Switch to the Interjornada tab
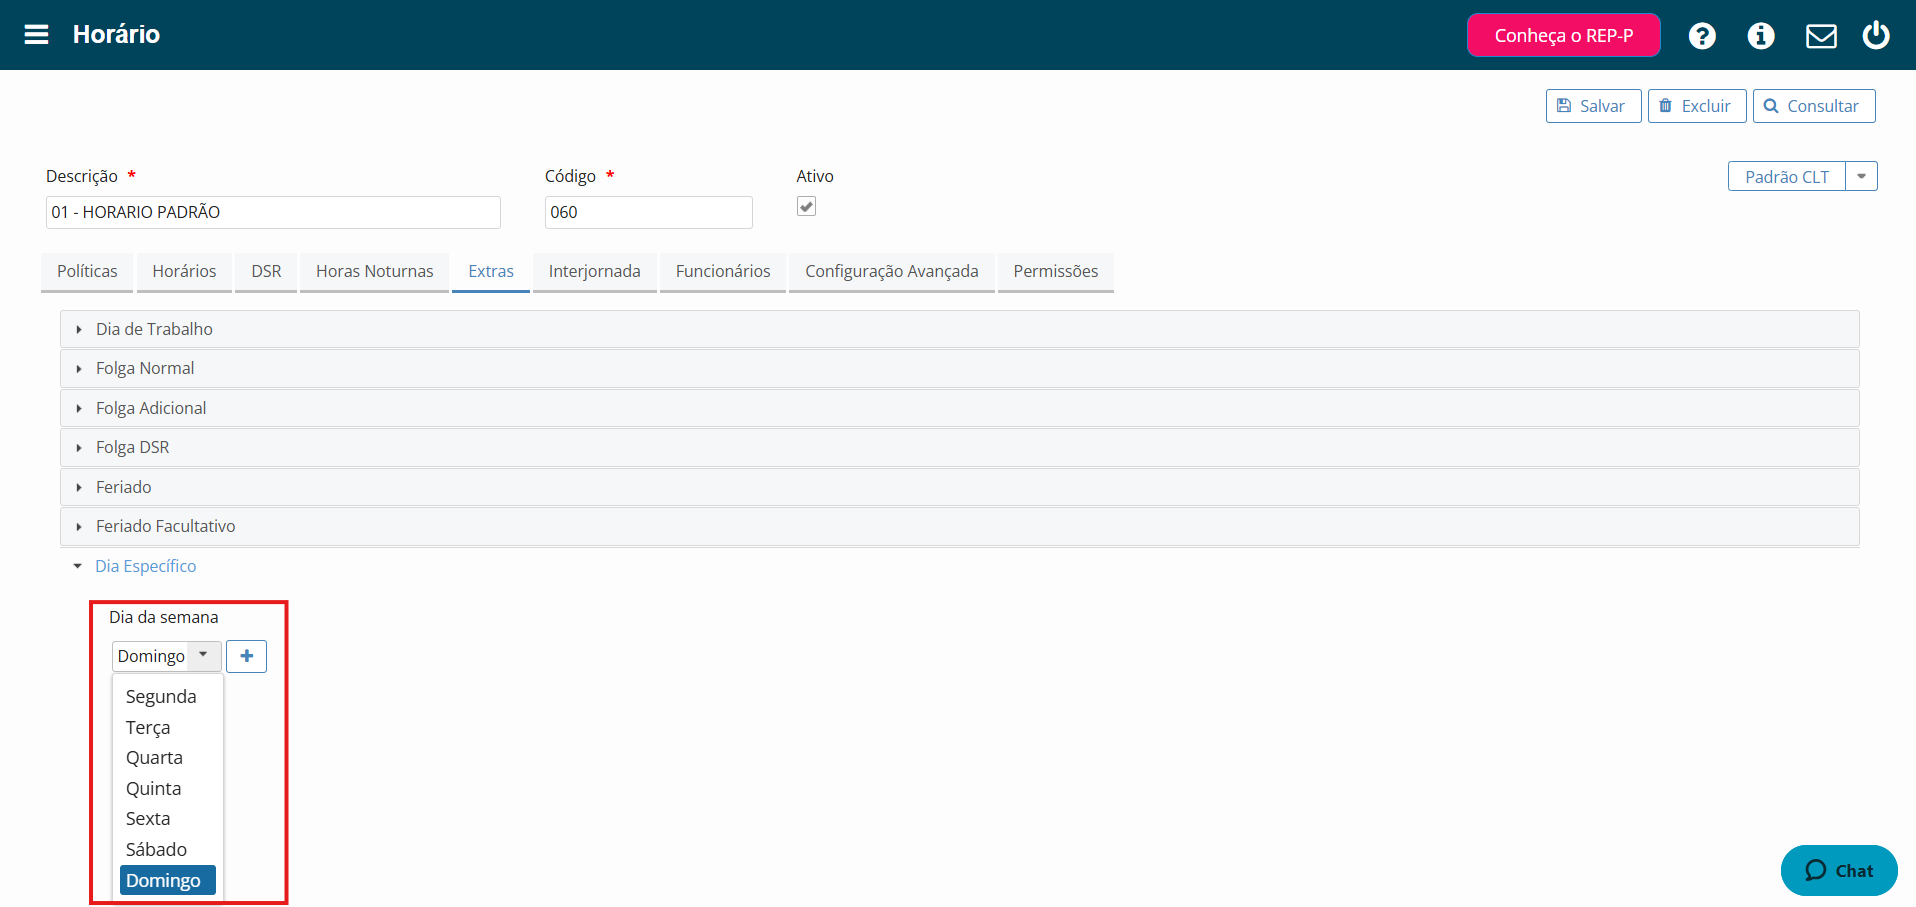Viewport: 1916px width, 907px height. pos(595,271)
